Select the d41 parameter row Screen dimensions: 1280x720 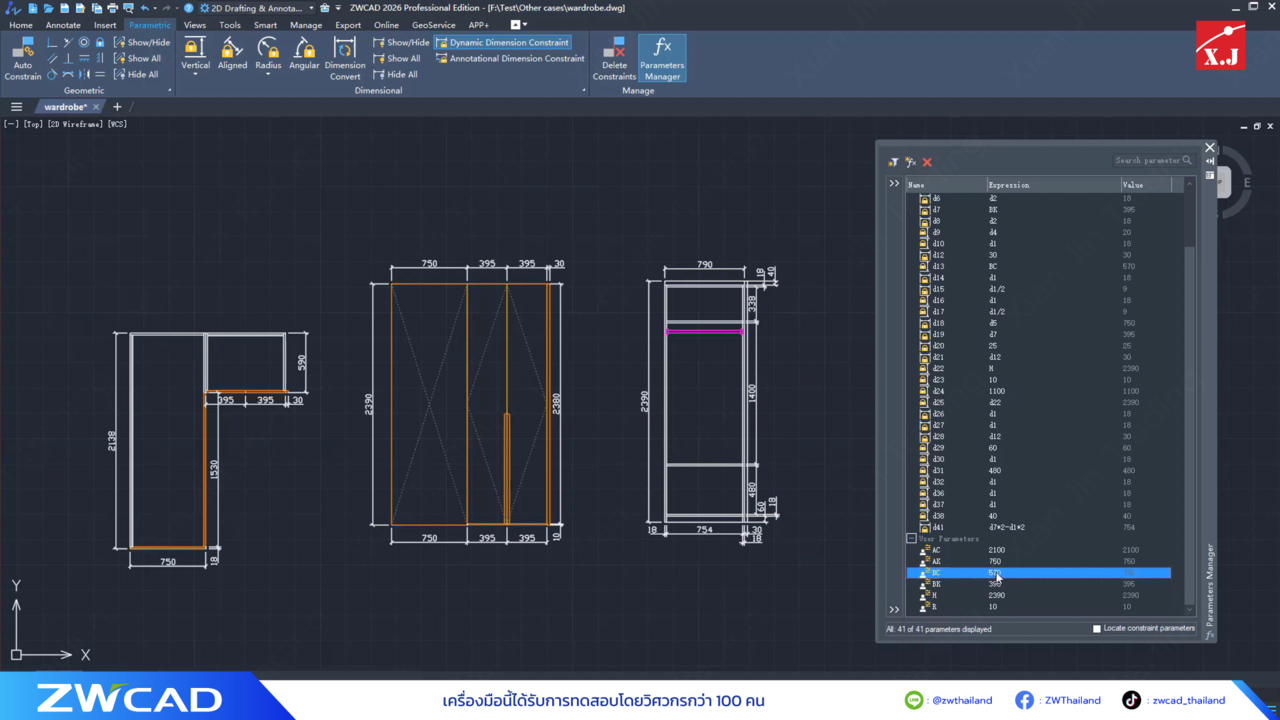[x=1038, y=527]
